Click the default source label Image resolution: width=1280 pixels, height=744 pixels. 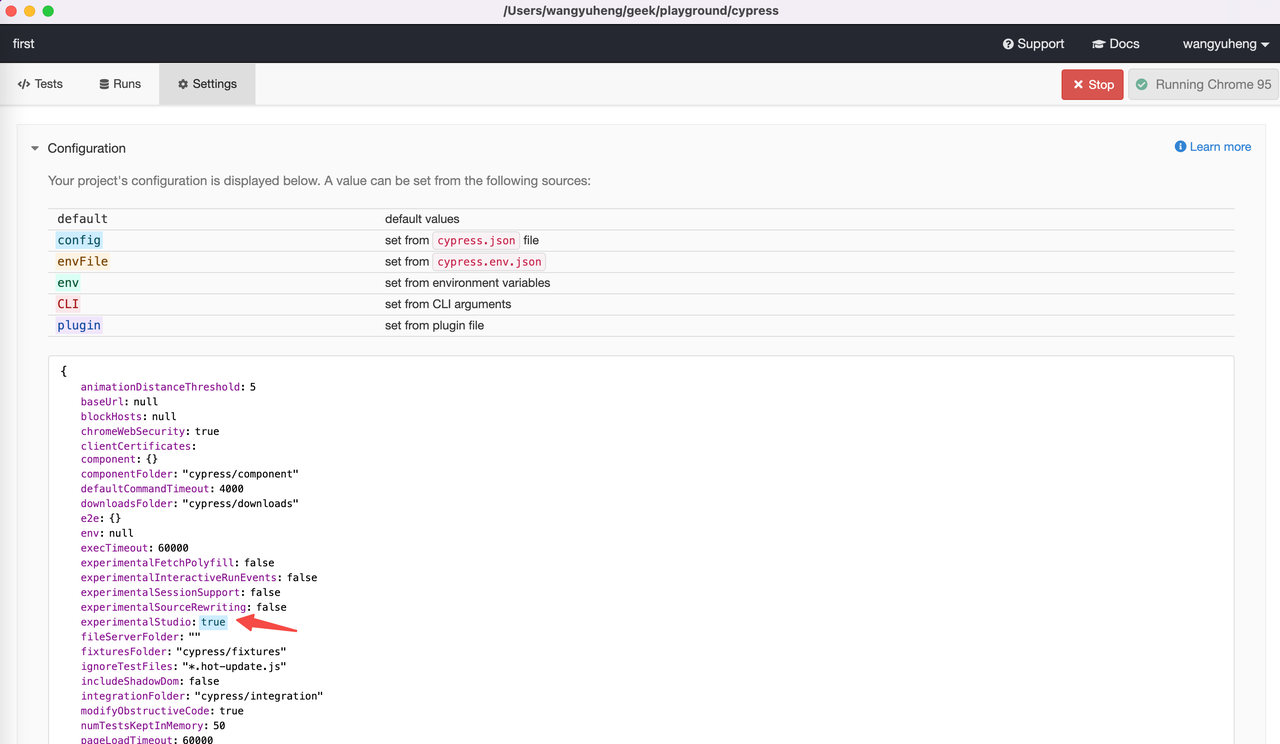tap(82, 218)
